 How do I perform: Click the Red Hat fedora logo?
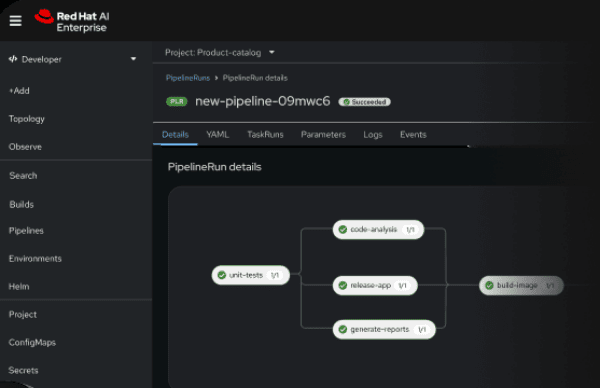(44, 16)
